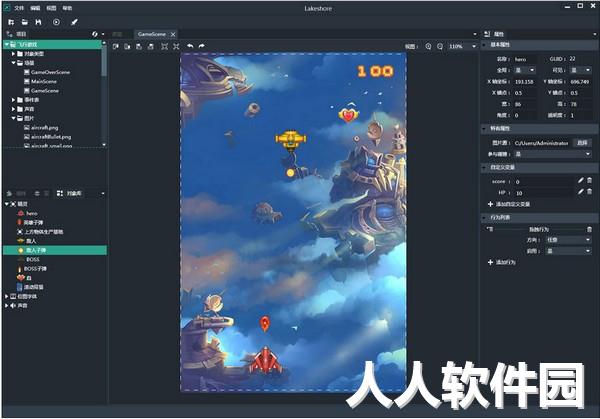Viewport: 600px width, 419px height.
Task: Click the zoom in magnifier icon
Action: point(428,46)
